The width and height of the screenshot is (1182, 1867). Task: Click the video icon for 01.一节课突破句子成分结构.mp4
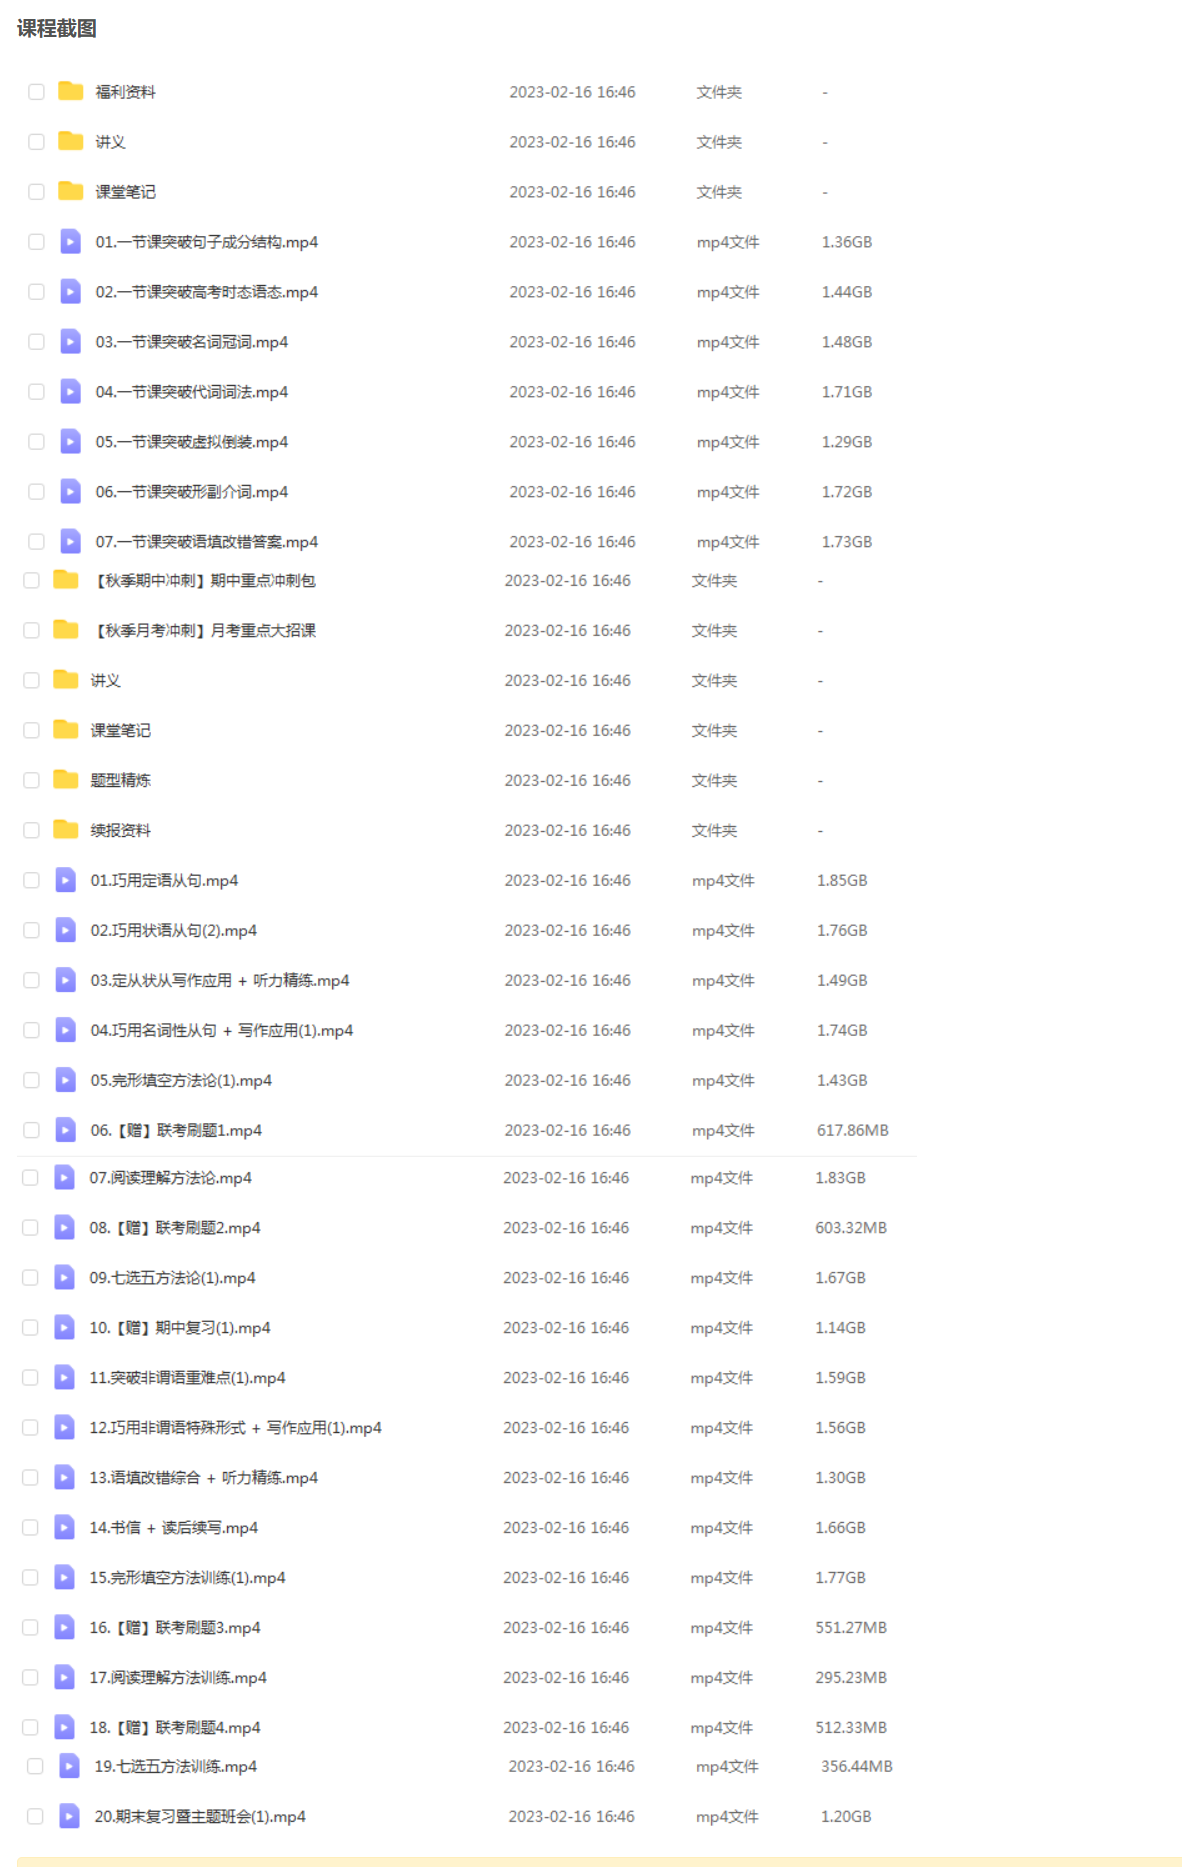(x=70, y=241)
